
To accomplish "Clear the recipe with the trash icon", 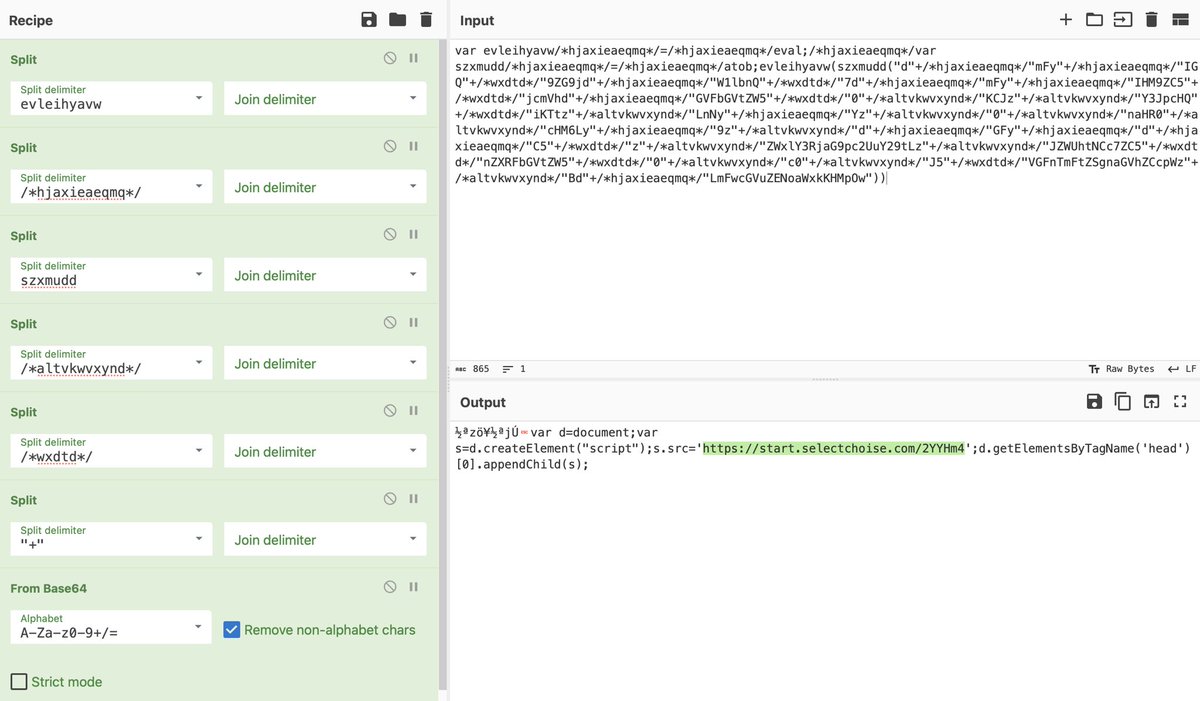I will coord(426,20).
